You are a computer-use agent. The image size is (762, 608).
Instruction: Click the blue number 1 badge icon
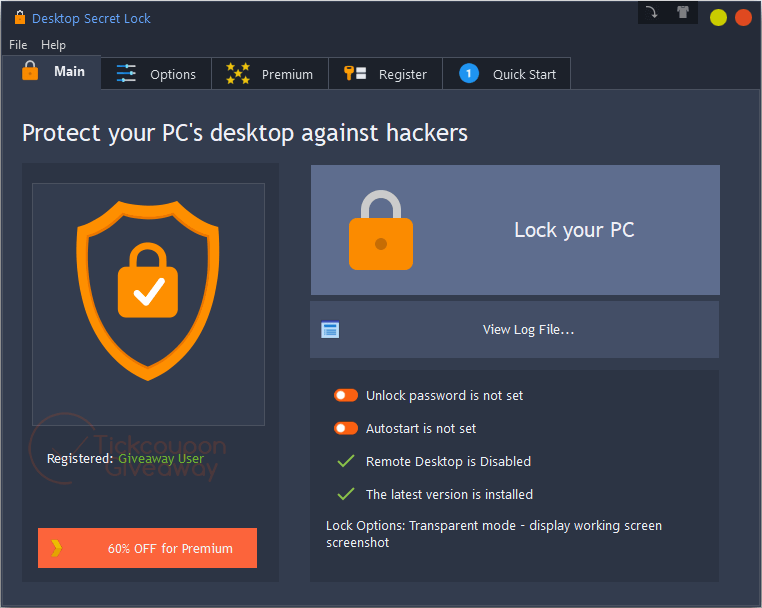click(469, 73)
